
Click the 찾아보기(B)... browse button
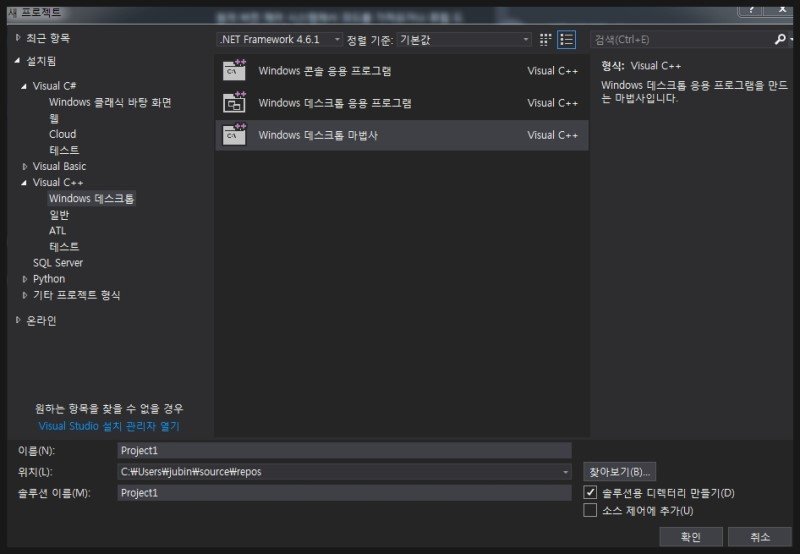click(619, 472)
